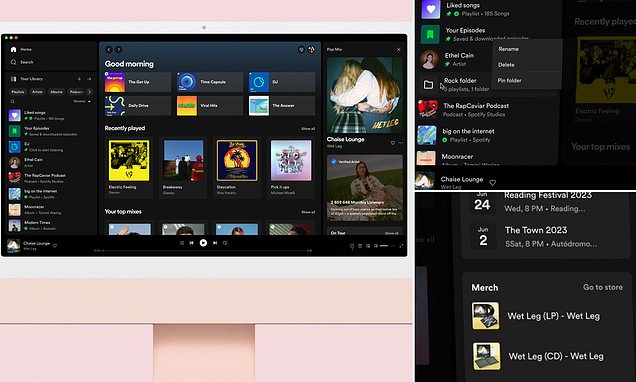
Task: Toggle shuffle in the playback controls
Action: point(181,243)
